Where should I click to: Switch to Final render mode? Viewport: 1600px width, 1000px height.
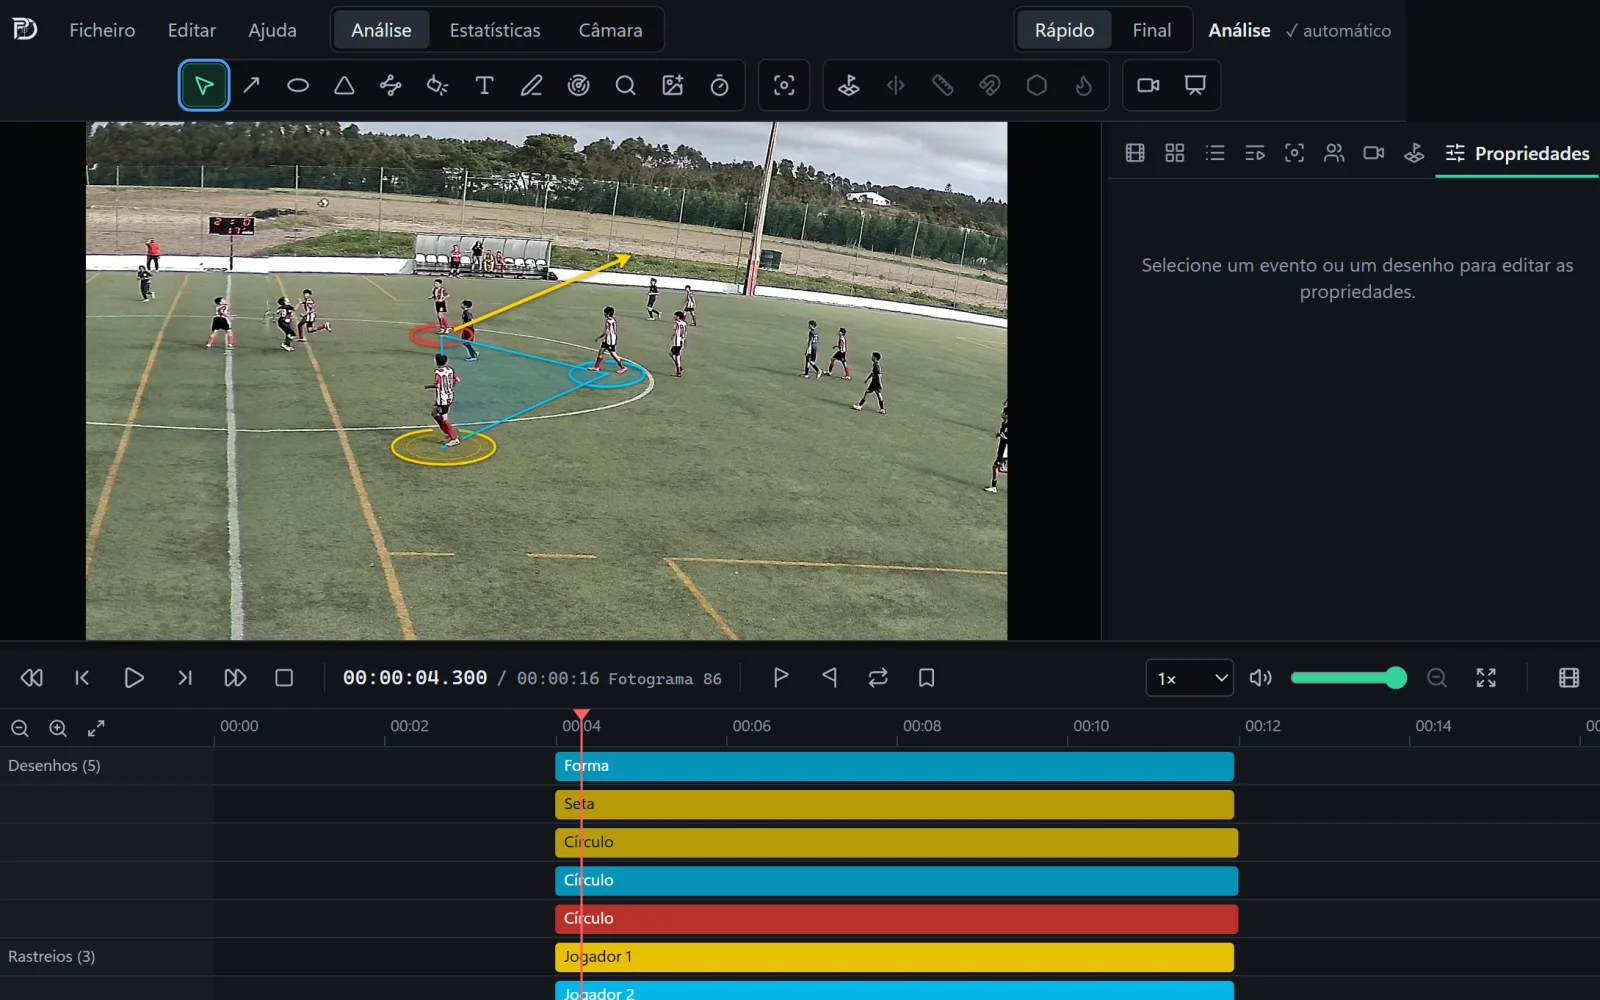click(1151, 30)
